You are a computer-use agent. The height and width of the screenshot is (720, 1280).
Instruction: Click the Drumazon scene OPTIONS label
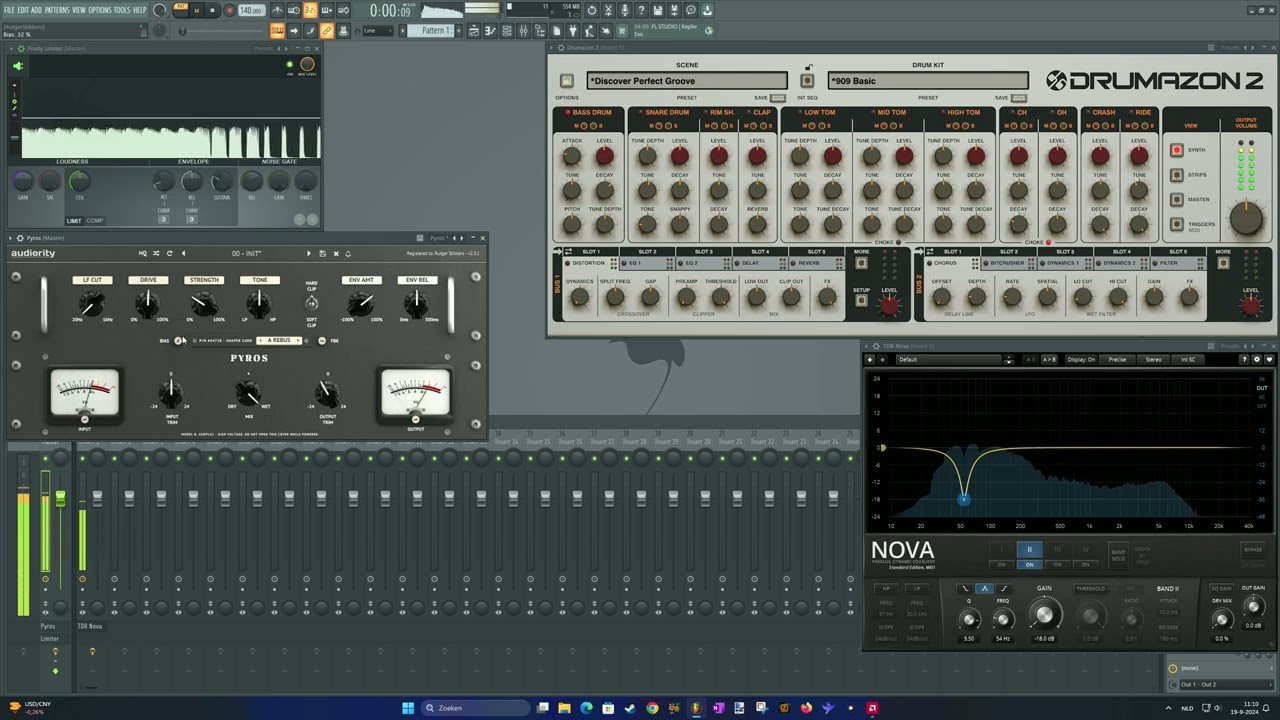point(567,98)
